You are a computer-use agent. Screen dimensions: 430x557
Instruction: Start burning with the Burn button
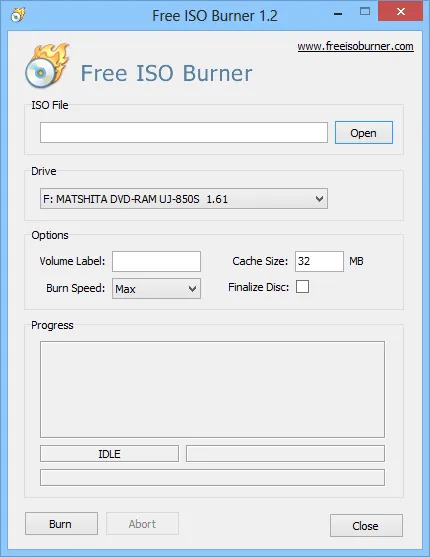point(61,524)
